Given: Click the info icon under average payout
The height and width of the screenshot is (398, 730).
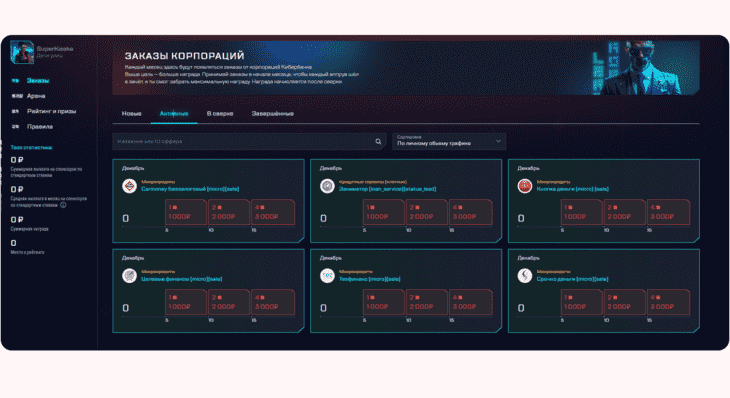Looking at the screenshot, I should (x=63, y=205).
